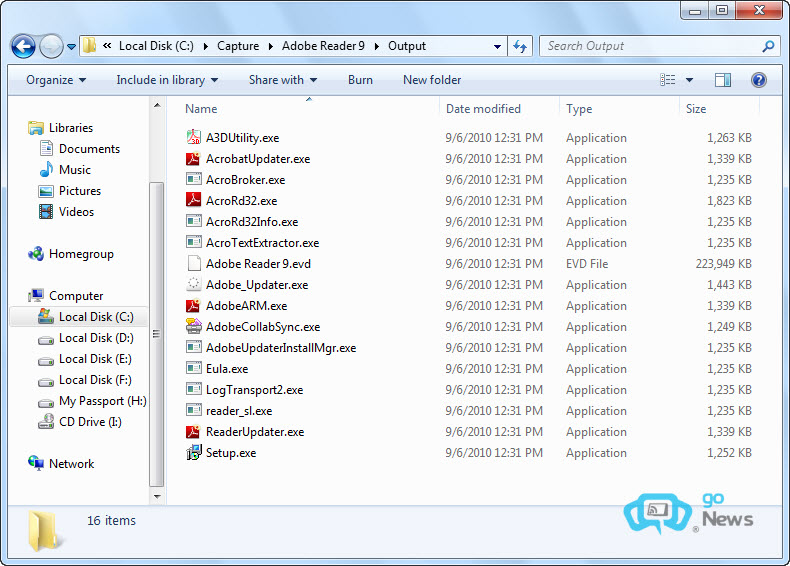Viewport: 790px width, 566px height.
Task: Select the AcrobatUpdater.exe file icon
Action: [x=193, y=158]
